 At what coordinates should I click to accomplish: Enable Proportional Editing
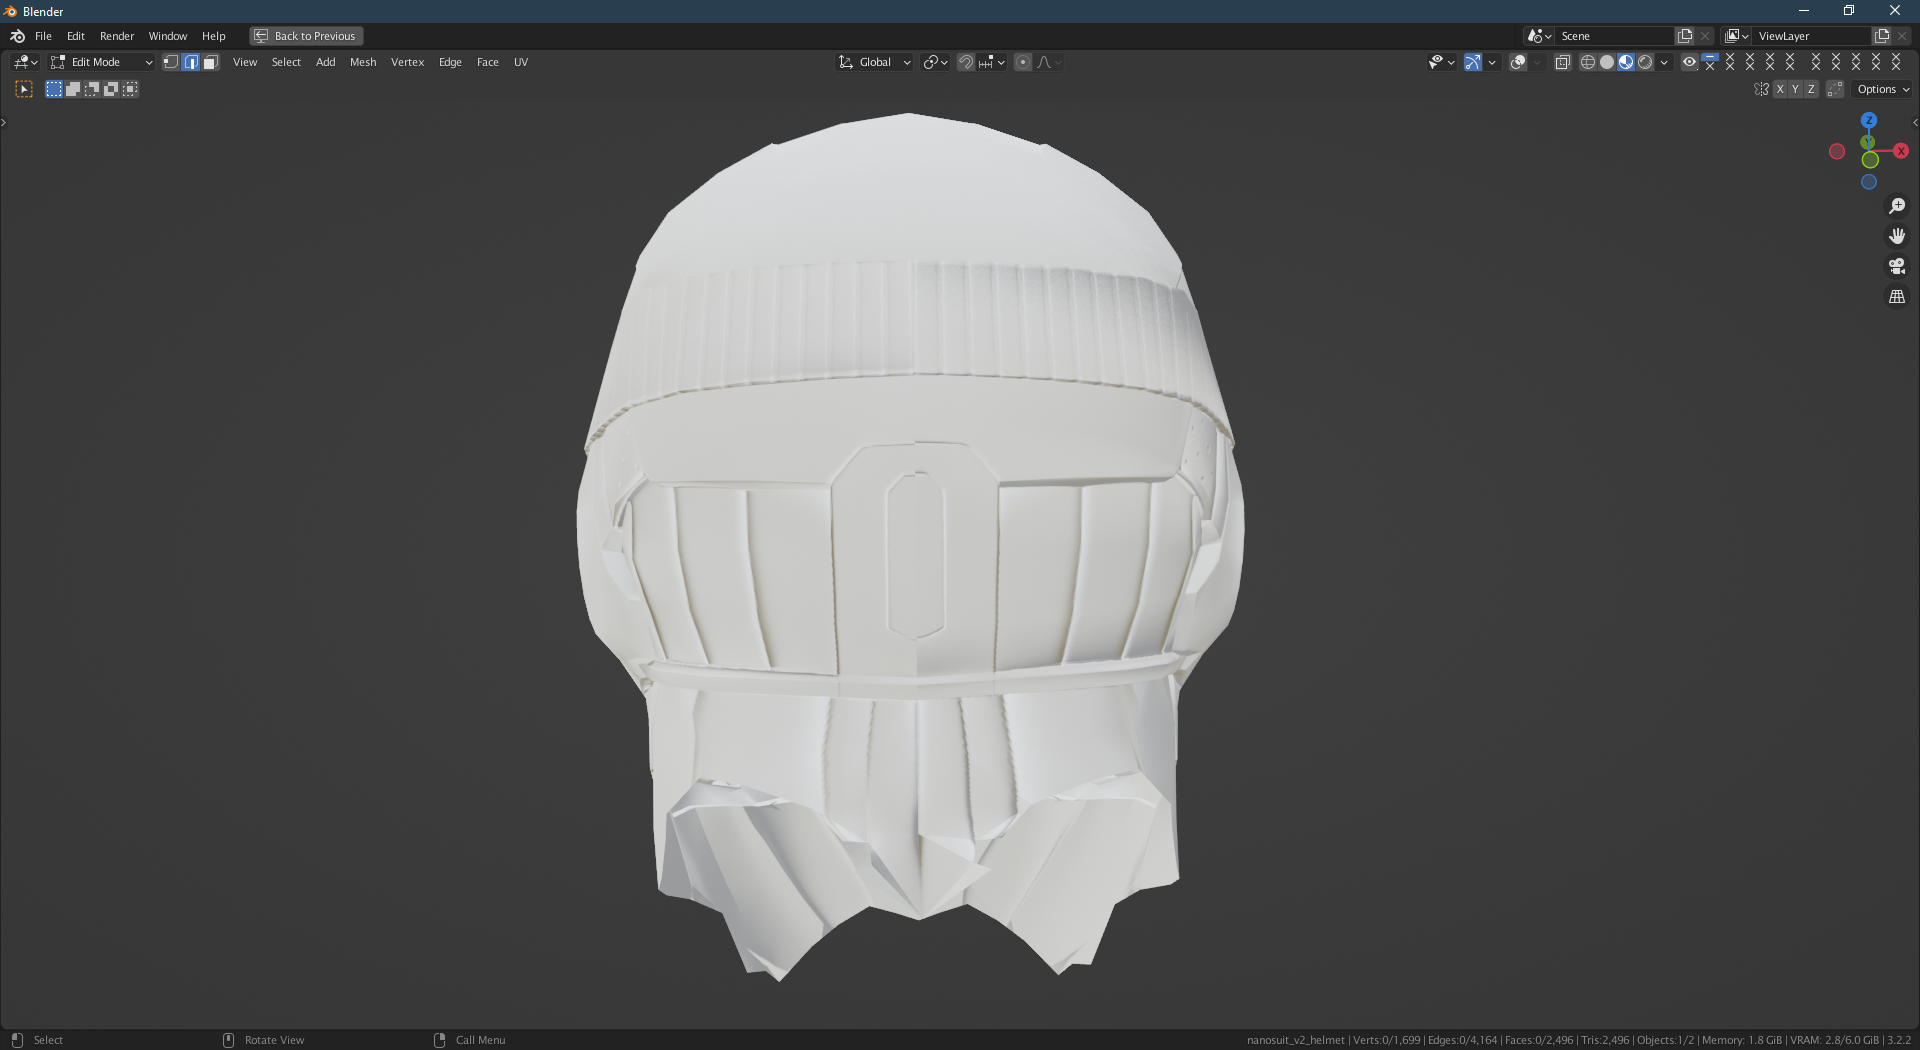click(1022, 62)
